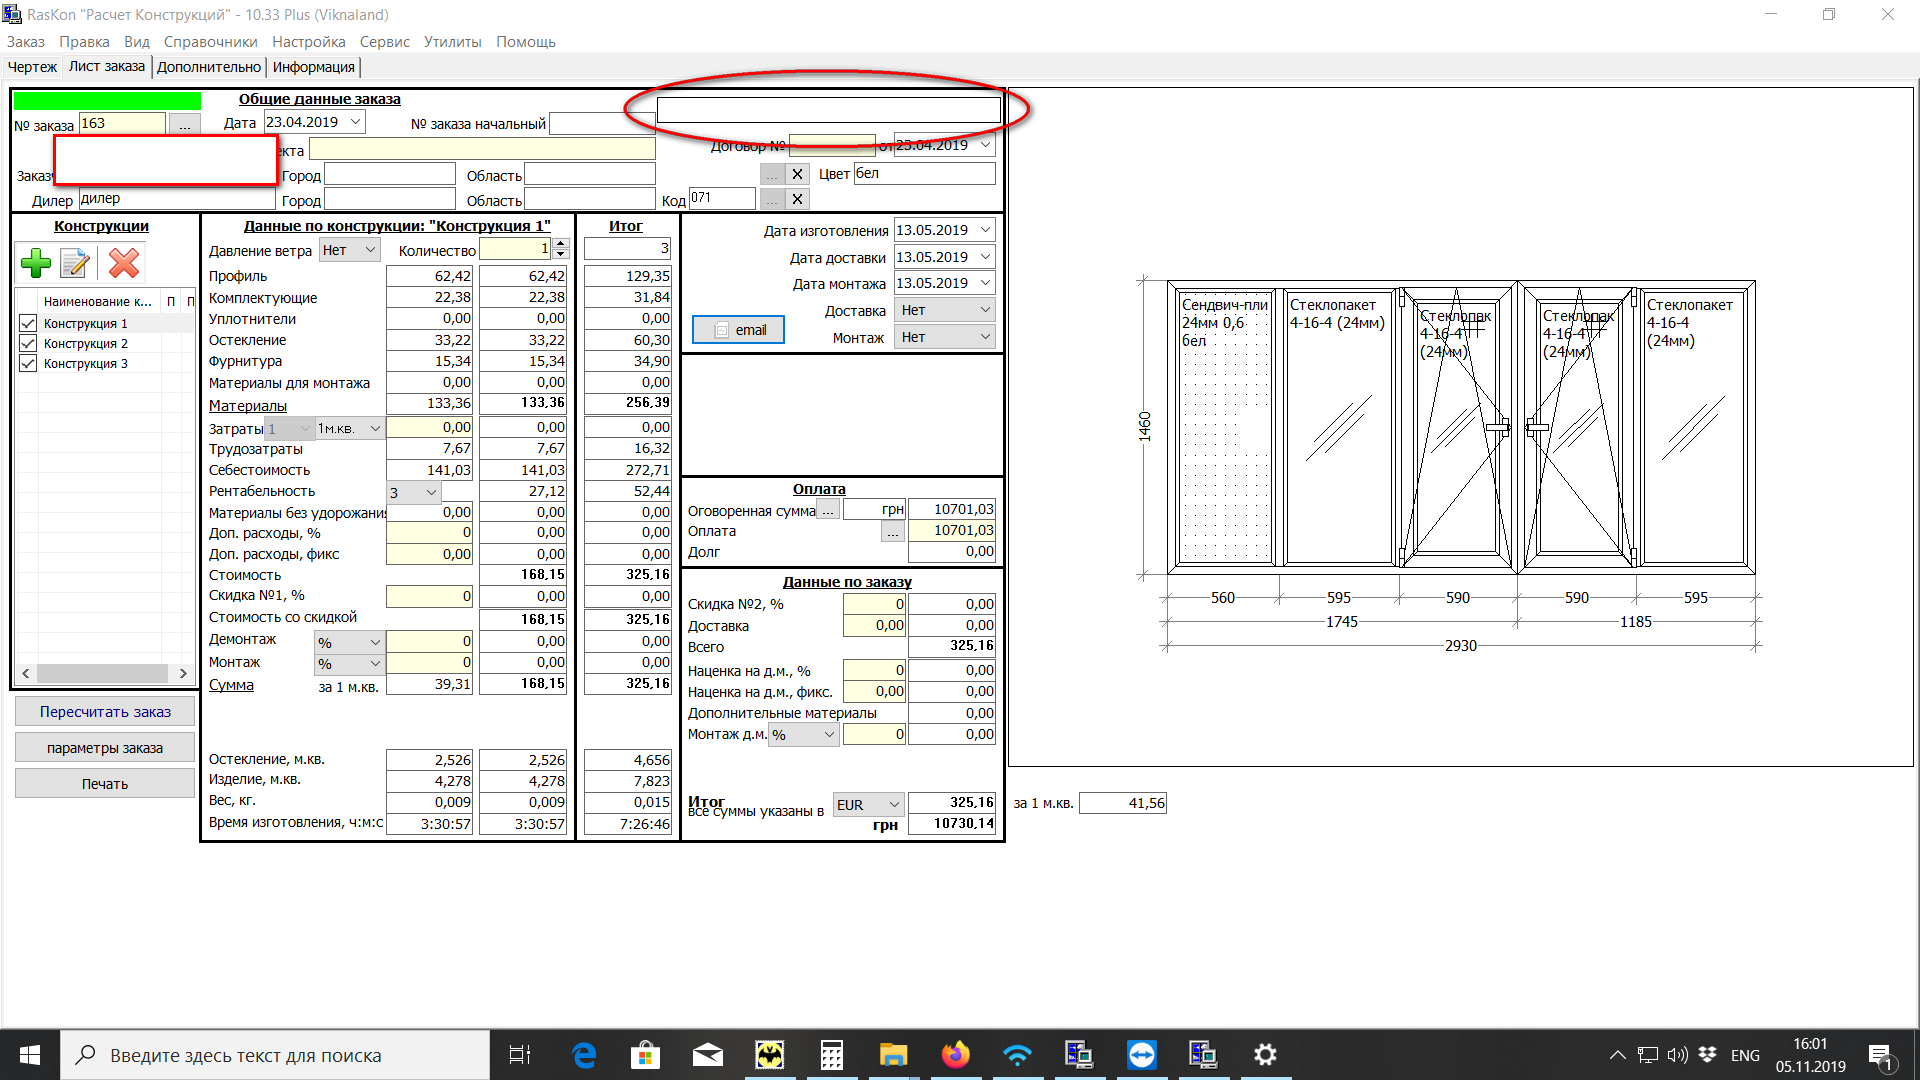The height and width of the screenshot is (1080, 1920).
Task: Open Настройка menu
Action: tap(309, 42)
